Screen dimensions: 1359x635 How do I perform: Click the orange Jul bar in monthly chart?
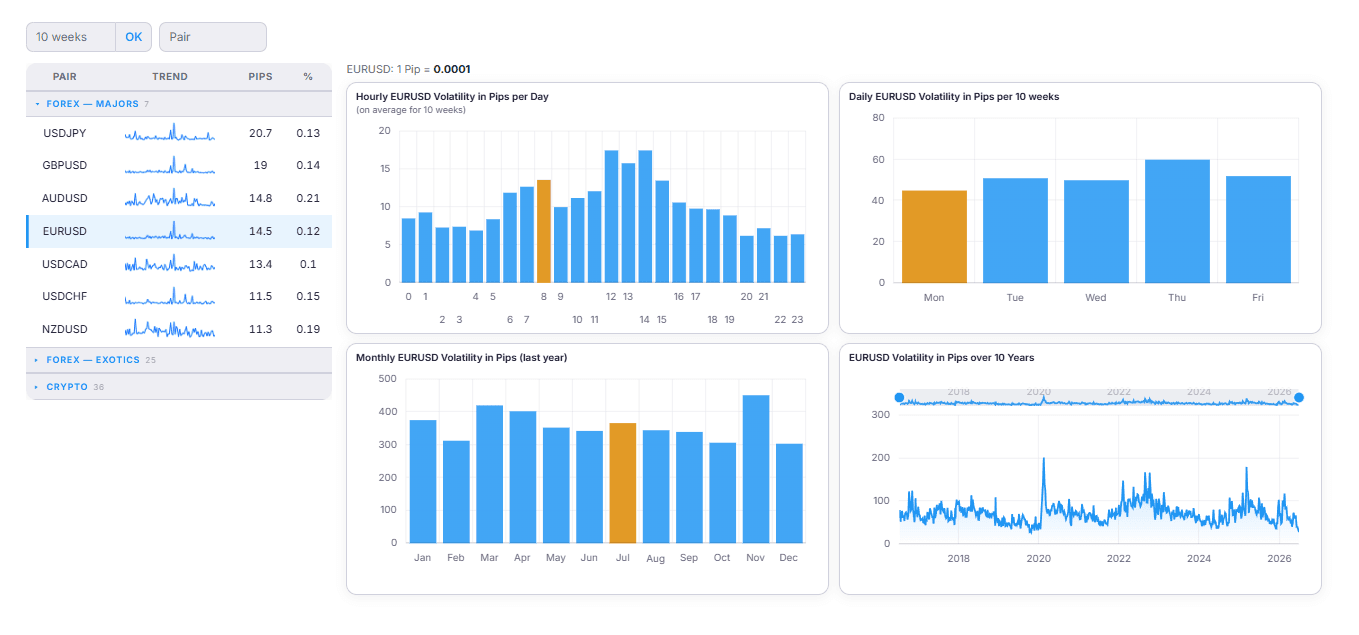point(622,483)
